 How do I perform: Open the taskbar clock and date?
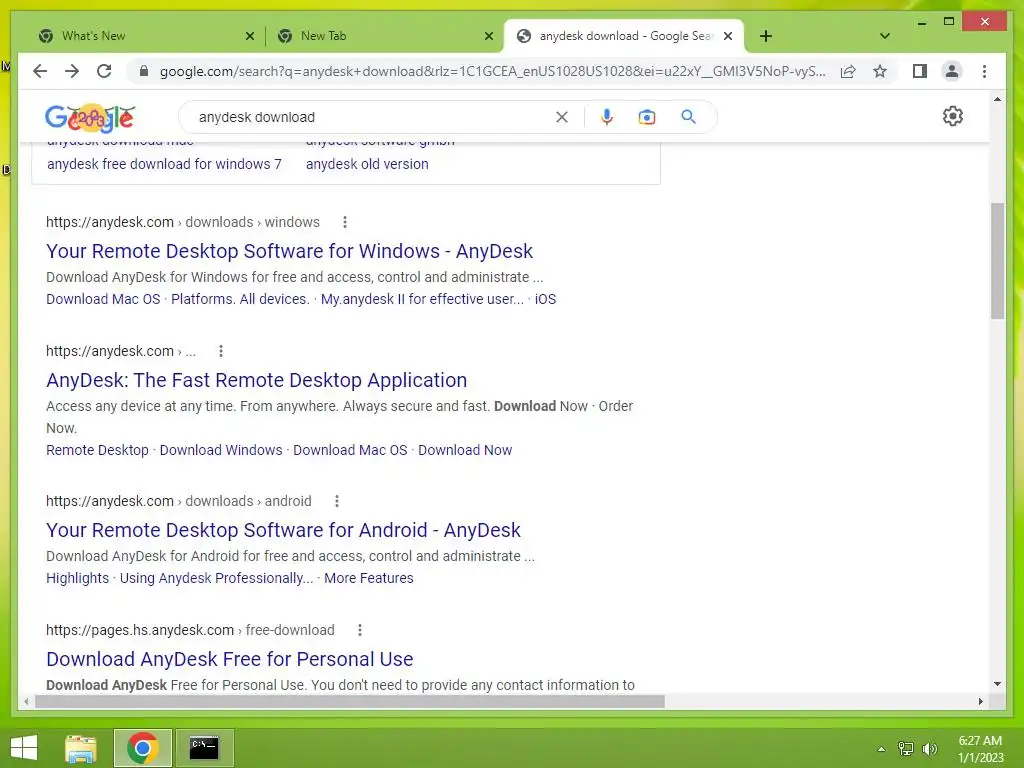coord(980,749)
